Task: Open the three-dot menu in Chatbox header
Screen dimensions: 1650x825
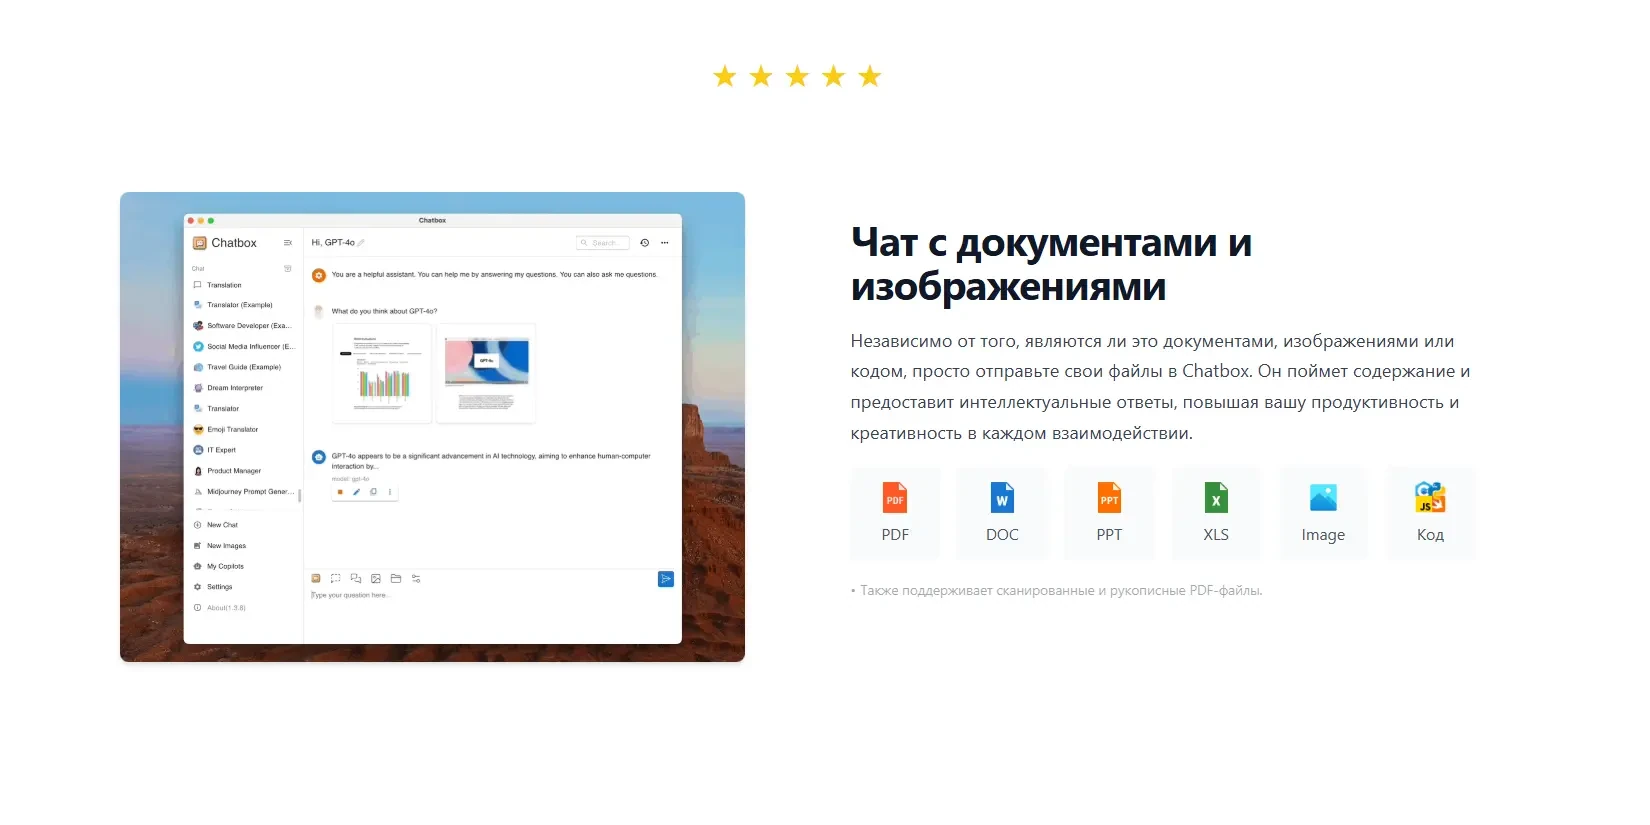Action: pos(664,243)
